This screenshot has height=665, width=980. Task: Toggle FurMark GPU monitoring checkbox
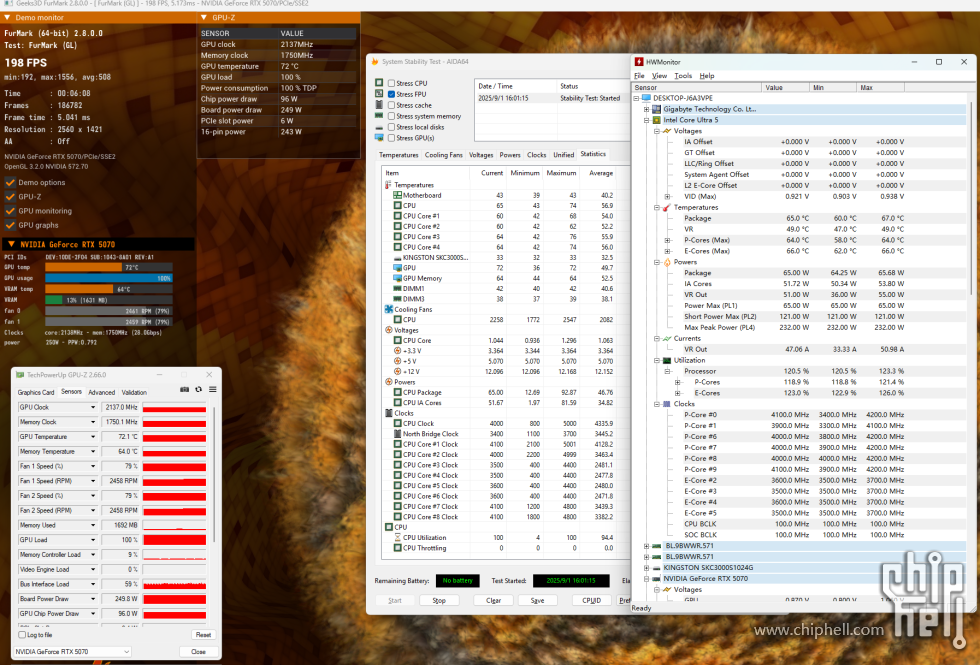pyautogui.click(x=10, y=211)
